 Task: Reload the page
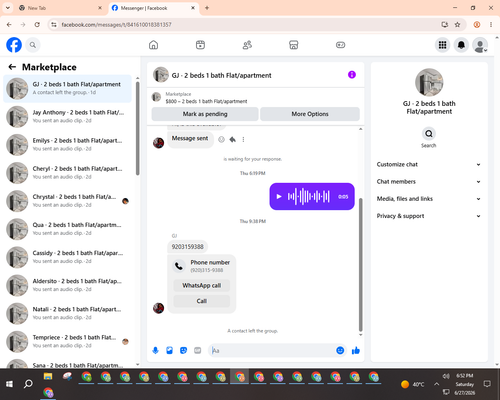(37, 24)
